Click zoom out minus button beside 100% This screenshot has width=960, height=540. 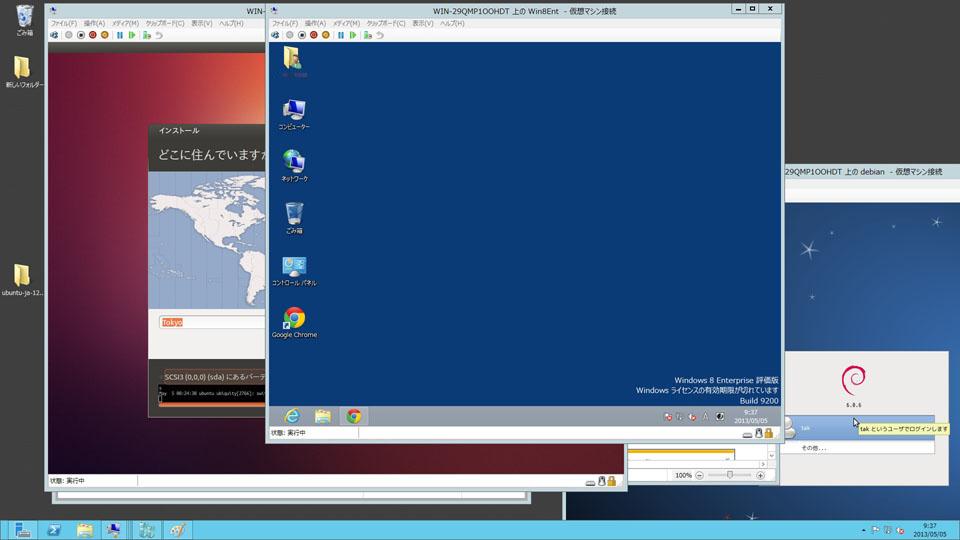click(x=700, y=475)
